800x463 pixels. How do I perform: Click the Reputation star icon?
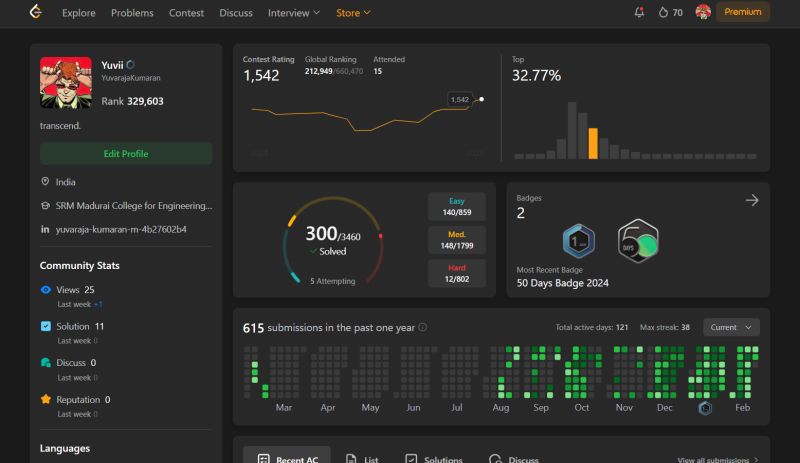(45, 399)
